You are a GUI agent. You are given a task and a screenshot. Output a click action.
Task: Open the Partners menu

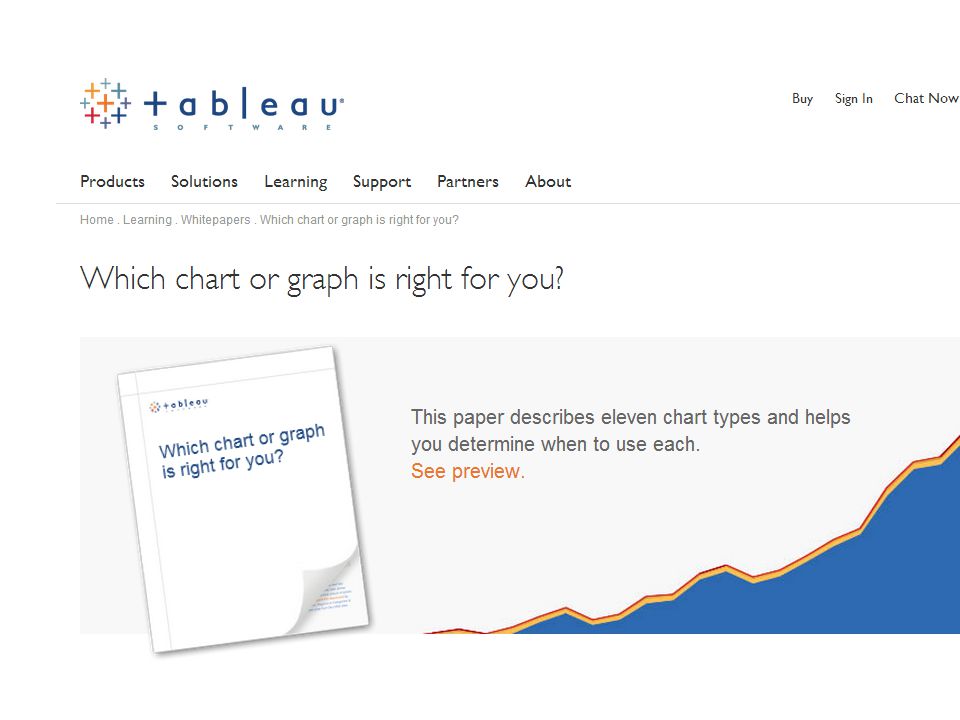(468, 182)
